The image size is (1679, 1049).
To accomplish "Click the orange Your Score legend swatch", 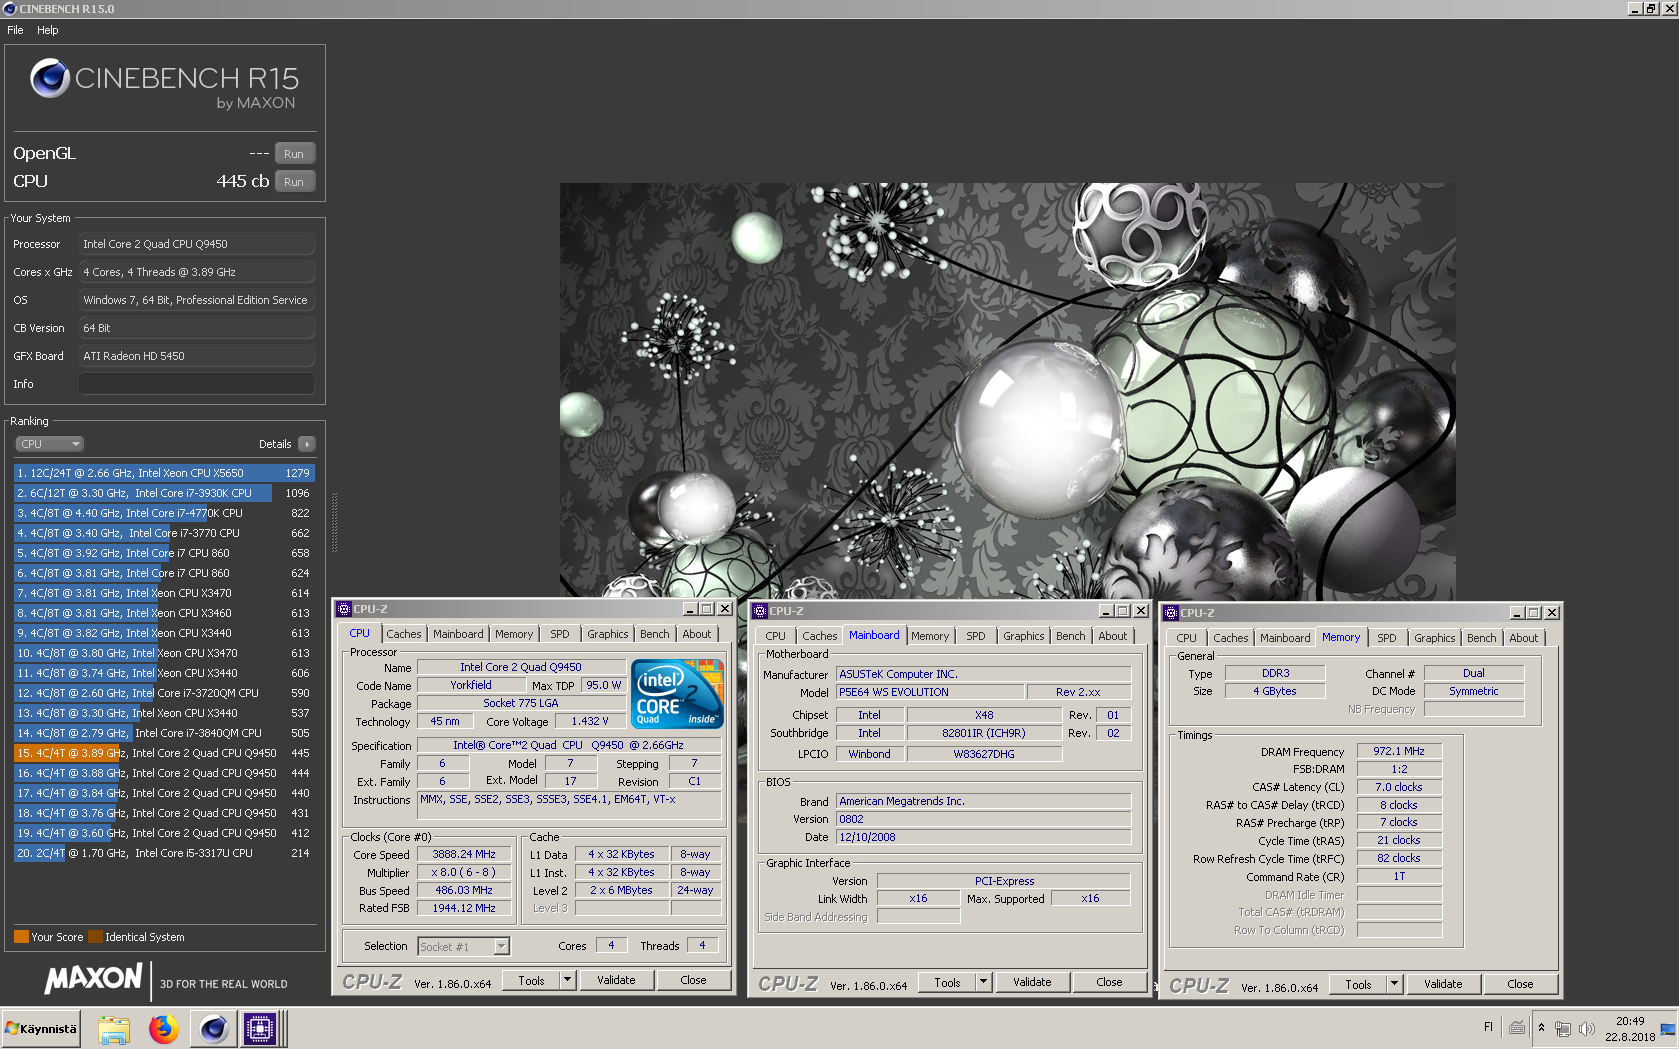I will (21, 937).
